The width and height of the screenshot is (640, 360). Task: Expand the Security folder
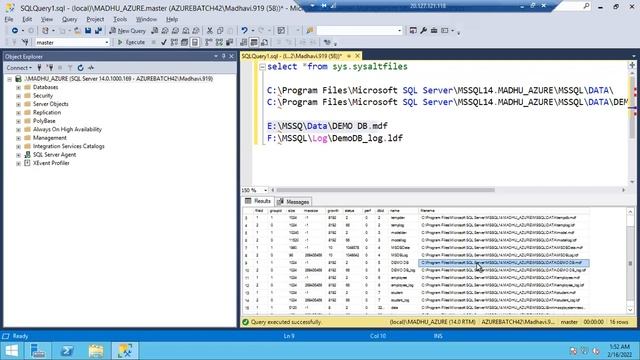point(18,96)
